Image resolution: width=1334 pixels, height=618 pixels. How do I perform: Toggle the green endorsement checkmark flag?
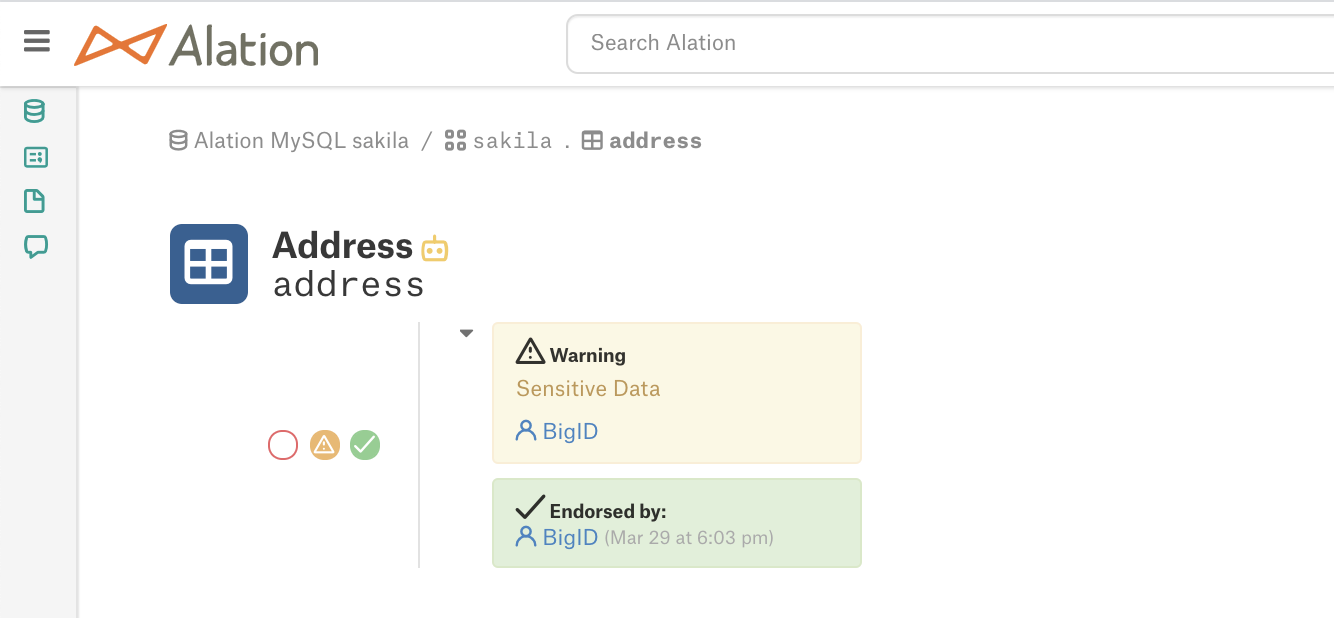(x=365, y=445)
